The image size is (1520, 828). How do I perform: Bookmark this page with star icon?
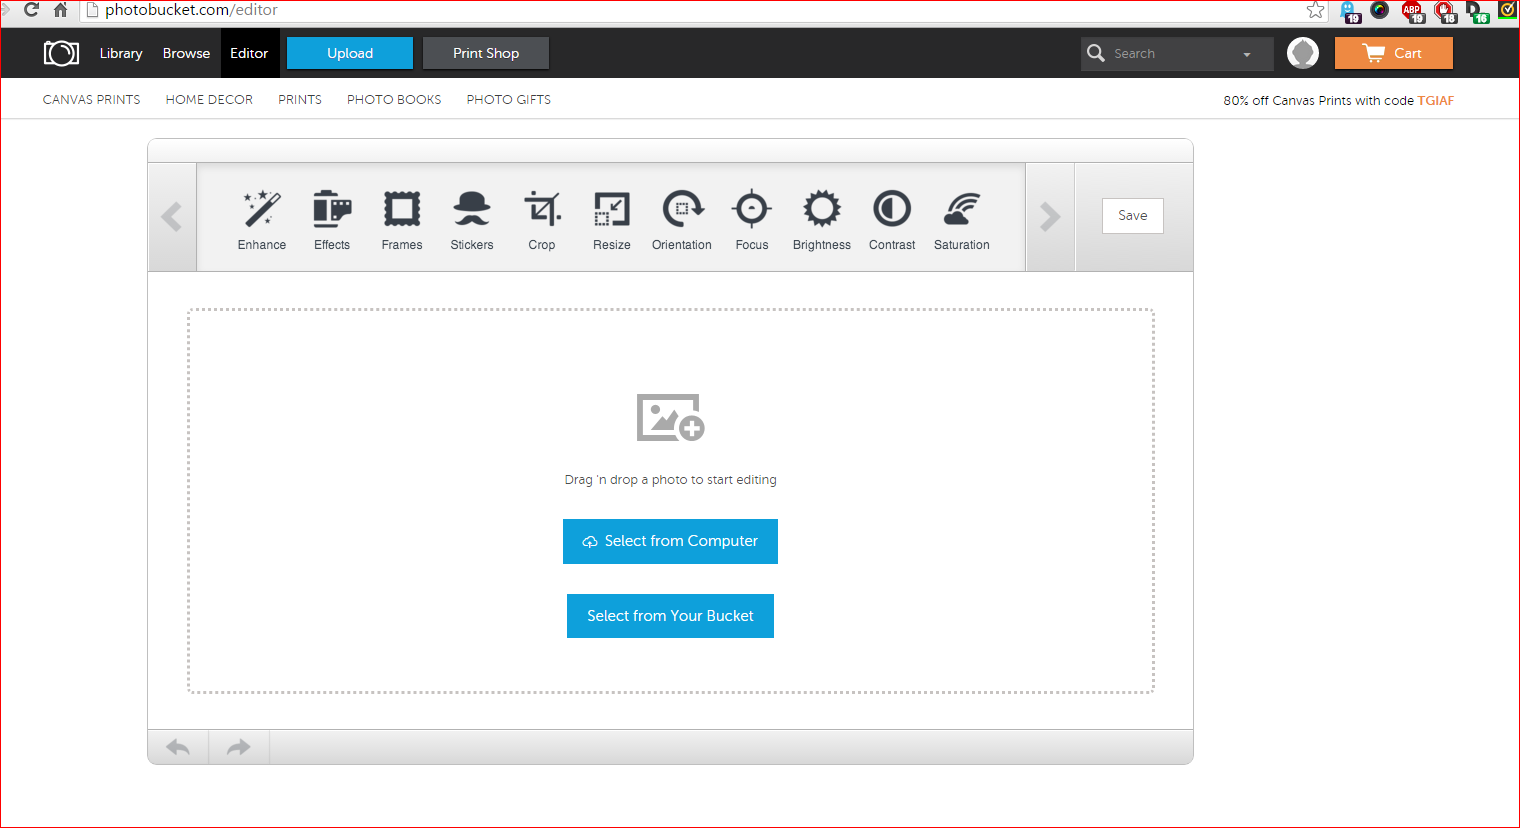pyautogui.click(x=1316, y=10)
